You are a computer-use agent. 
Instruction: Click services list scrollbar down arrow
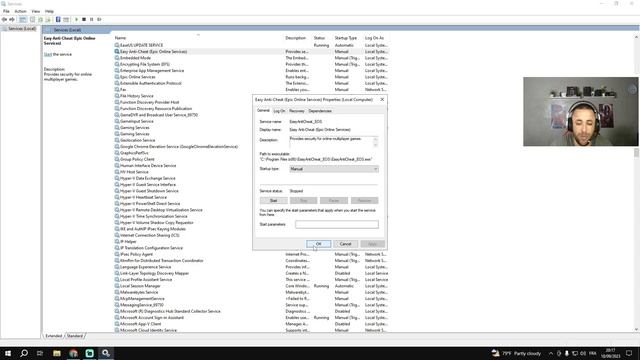636,329
